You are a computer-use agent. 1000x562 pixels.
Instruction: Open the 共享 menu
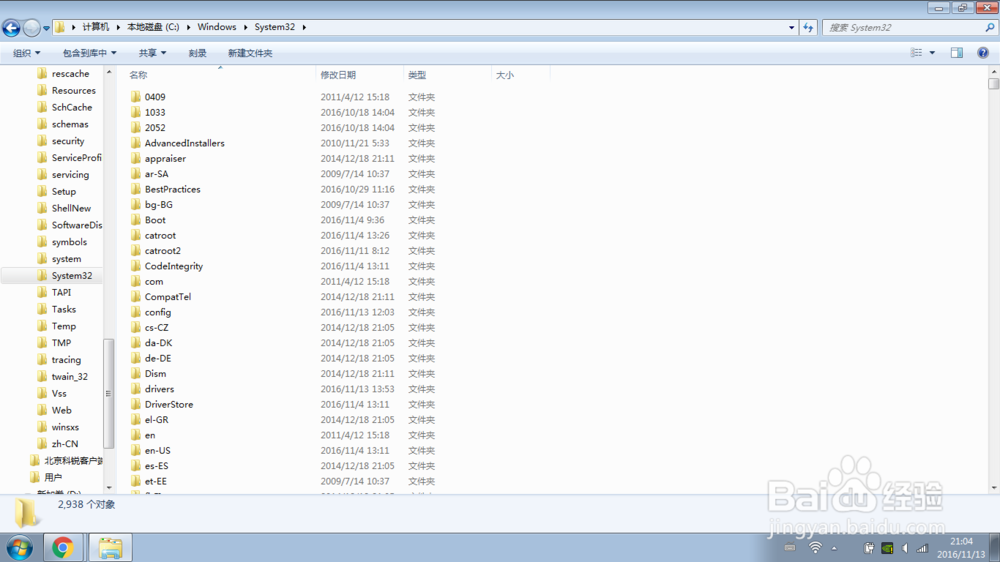click(152, 53)
